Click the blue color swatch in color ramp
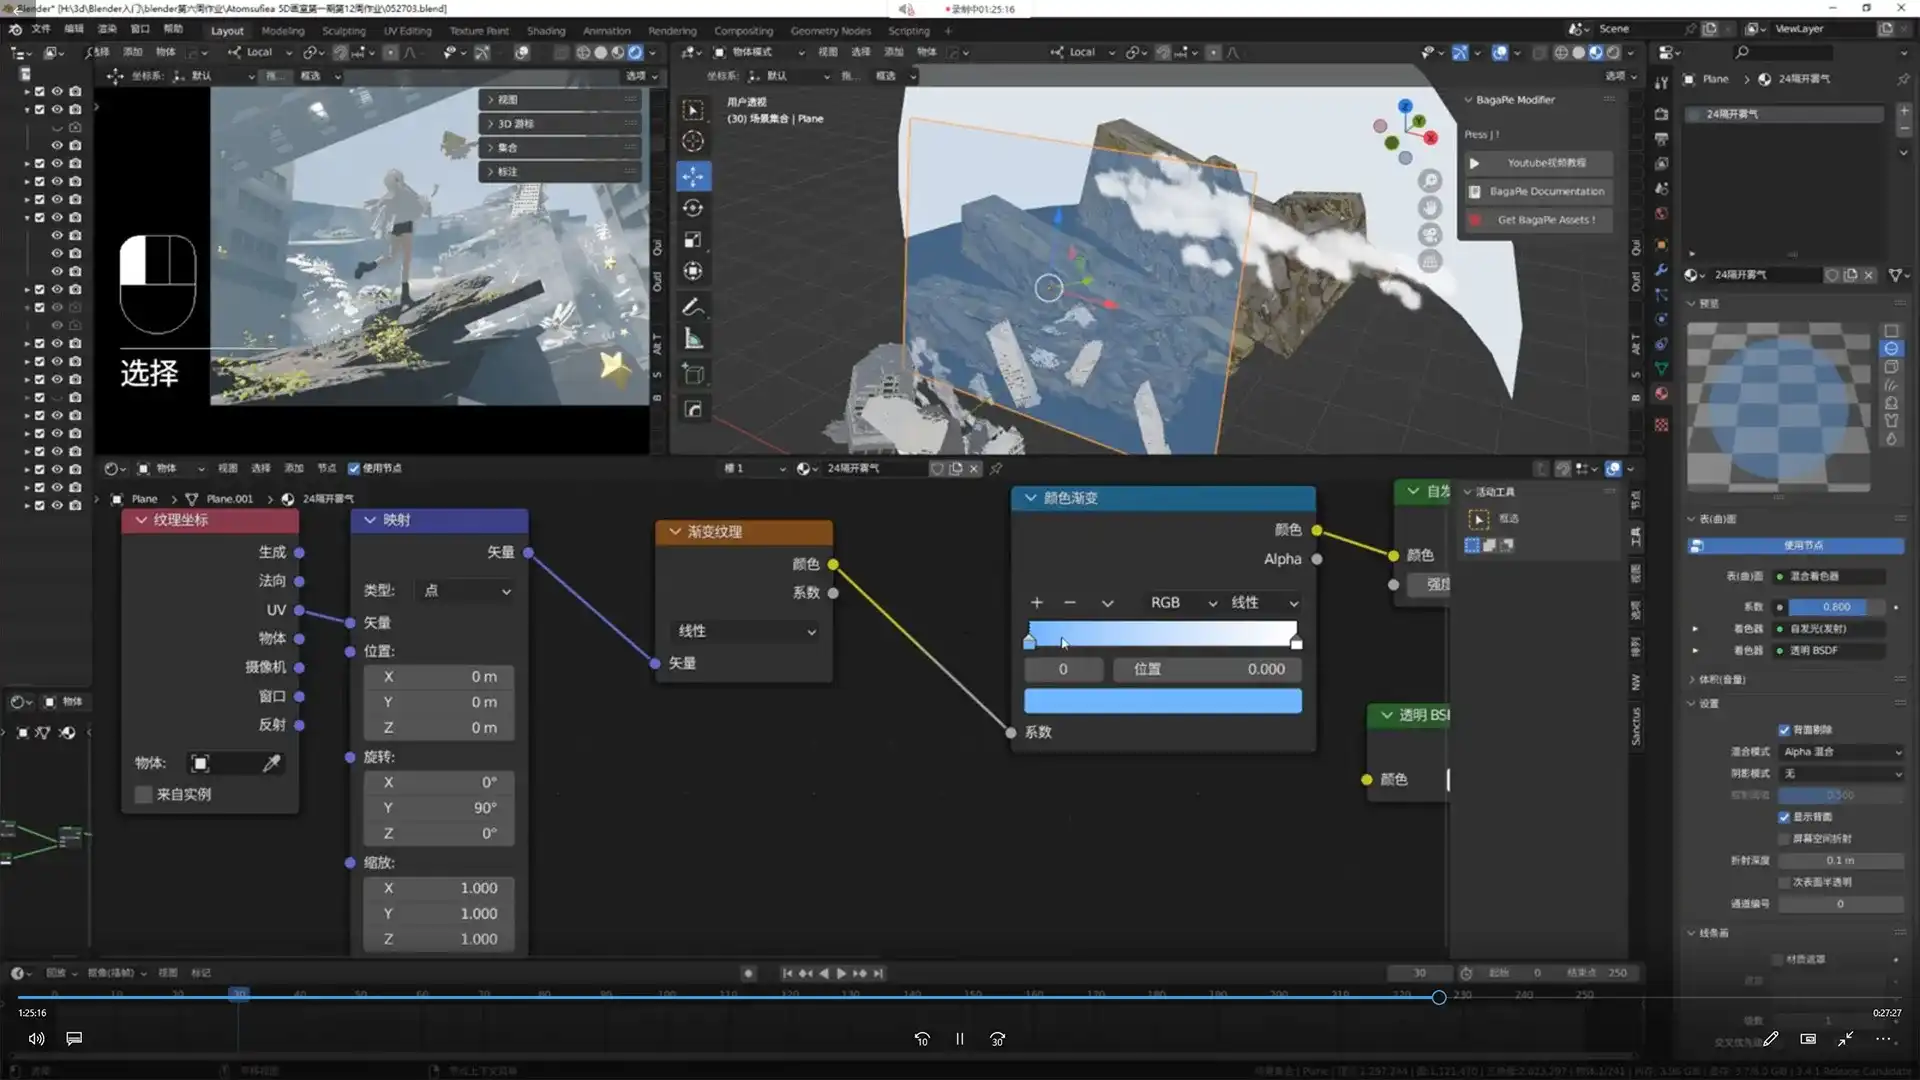This screenshot has width=1920, height=1080. coord(1162,701)
